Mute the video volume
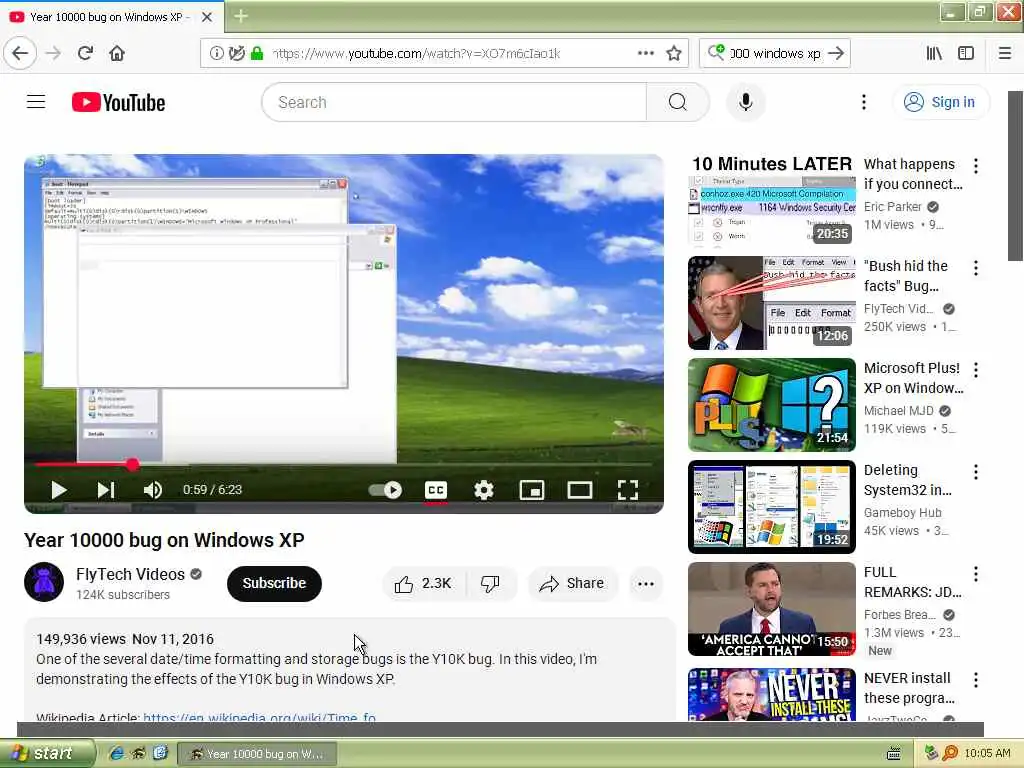Image resolution: width=1024 pixels, height=768 pixels. [153, 490]
